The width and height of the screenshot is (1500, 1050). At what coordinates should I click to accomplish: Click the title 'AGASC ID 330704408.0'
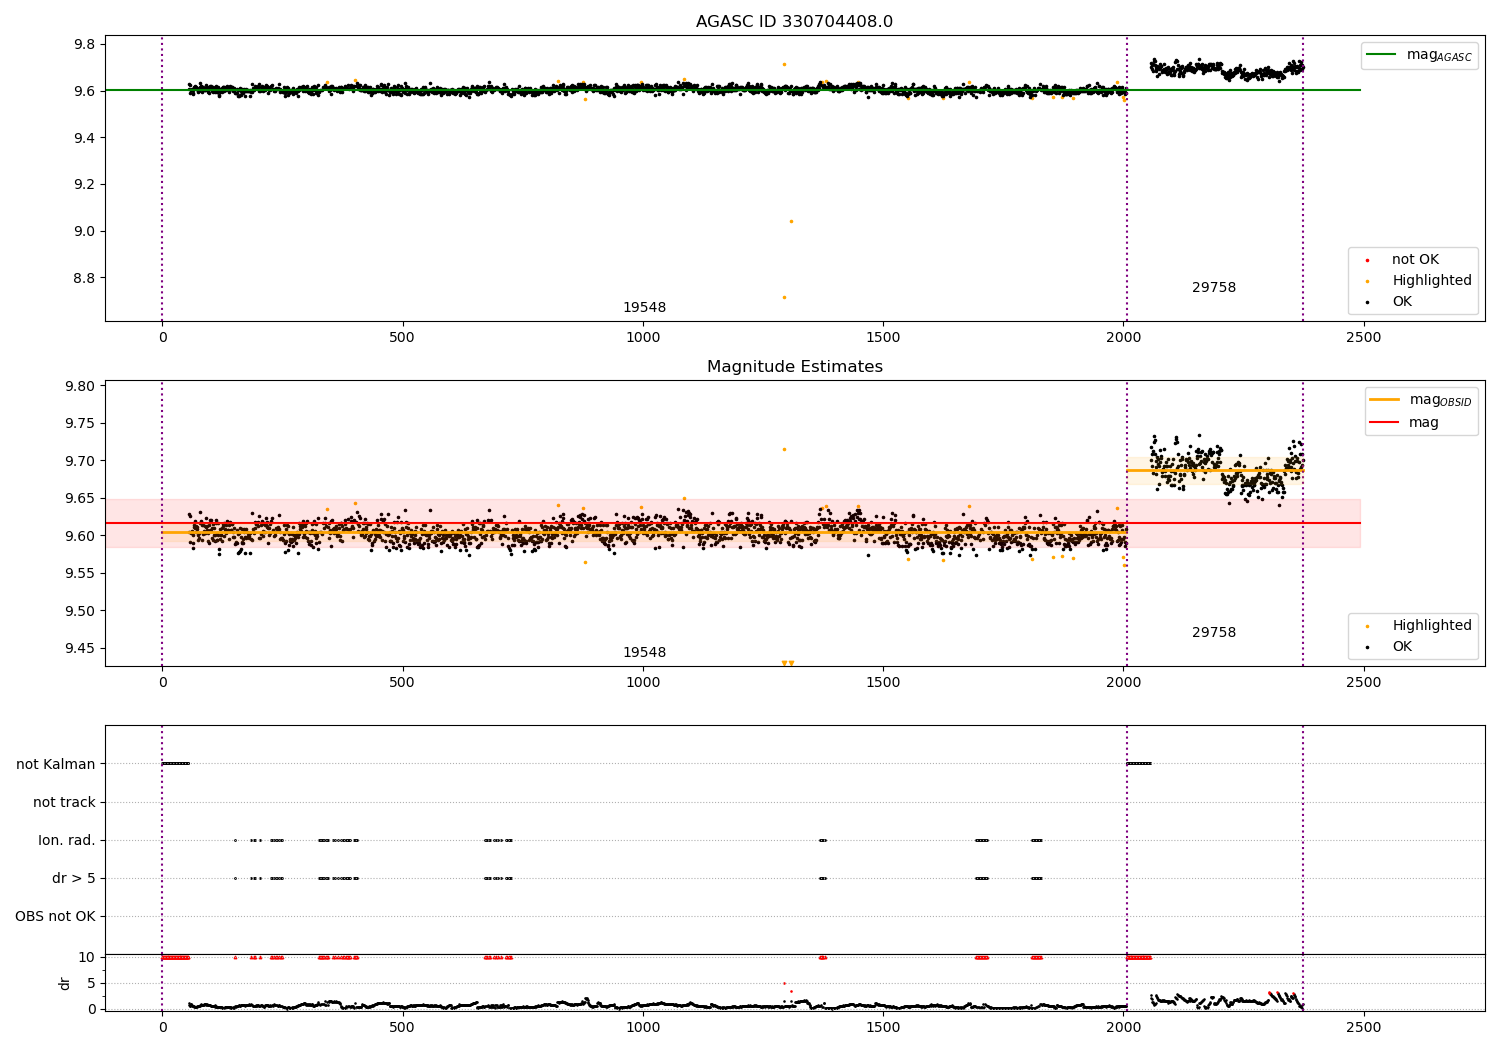tap(794, 22)
